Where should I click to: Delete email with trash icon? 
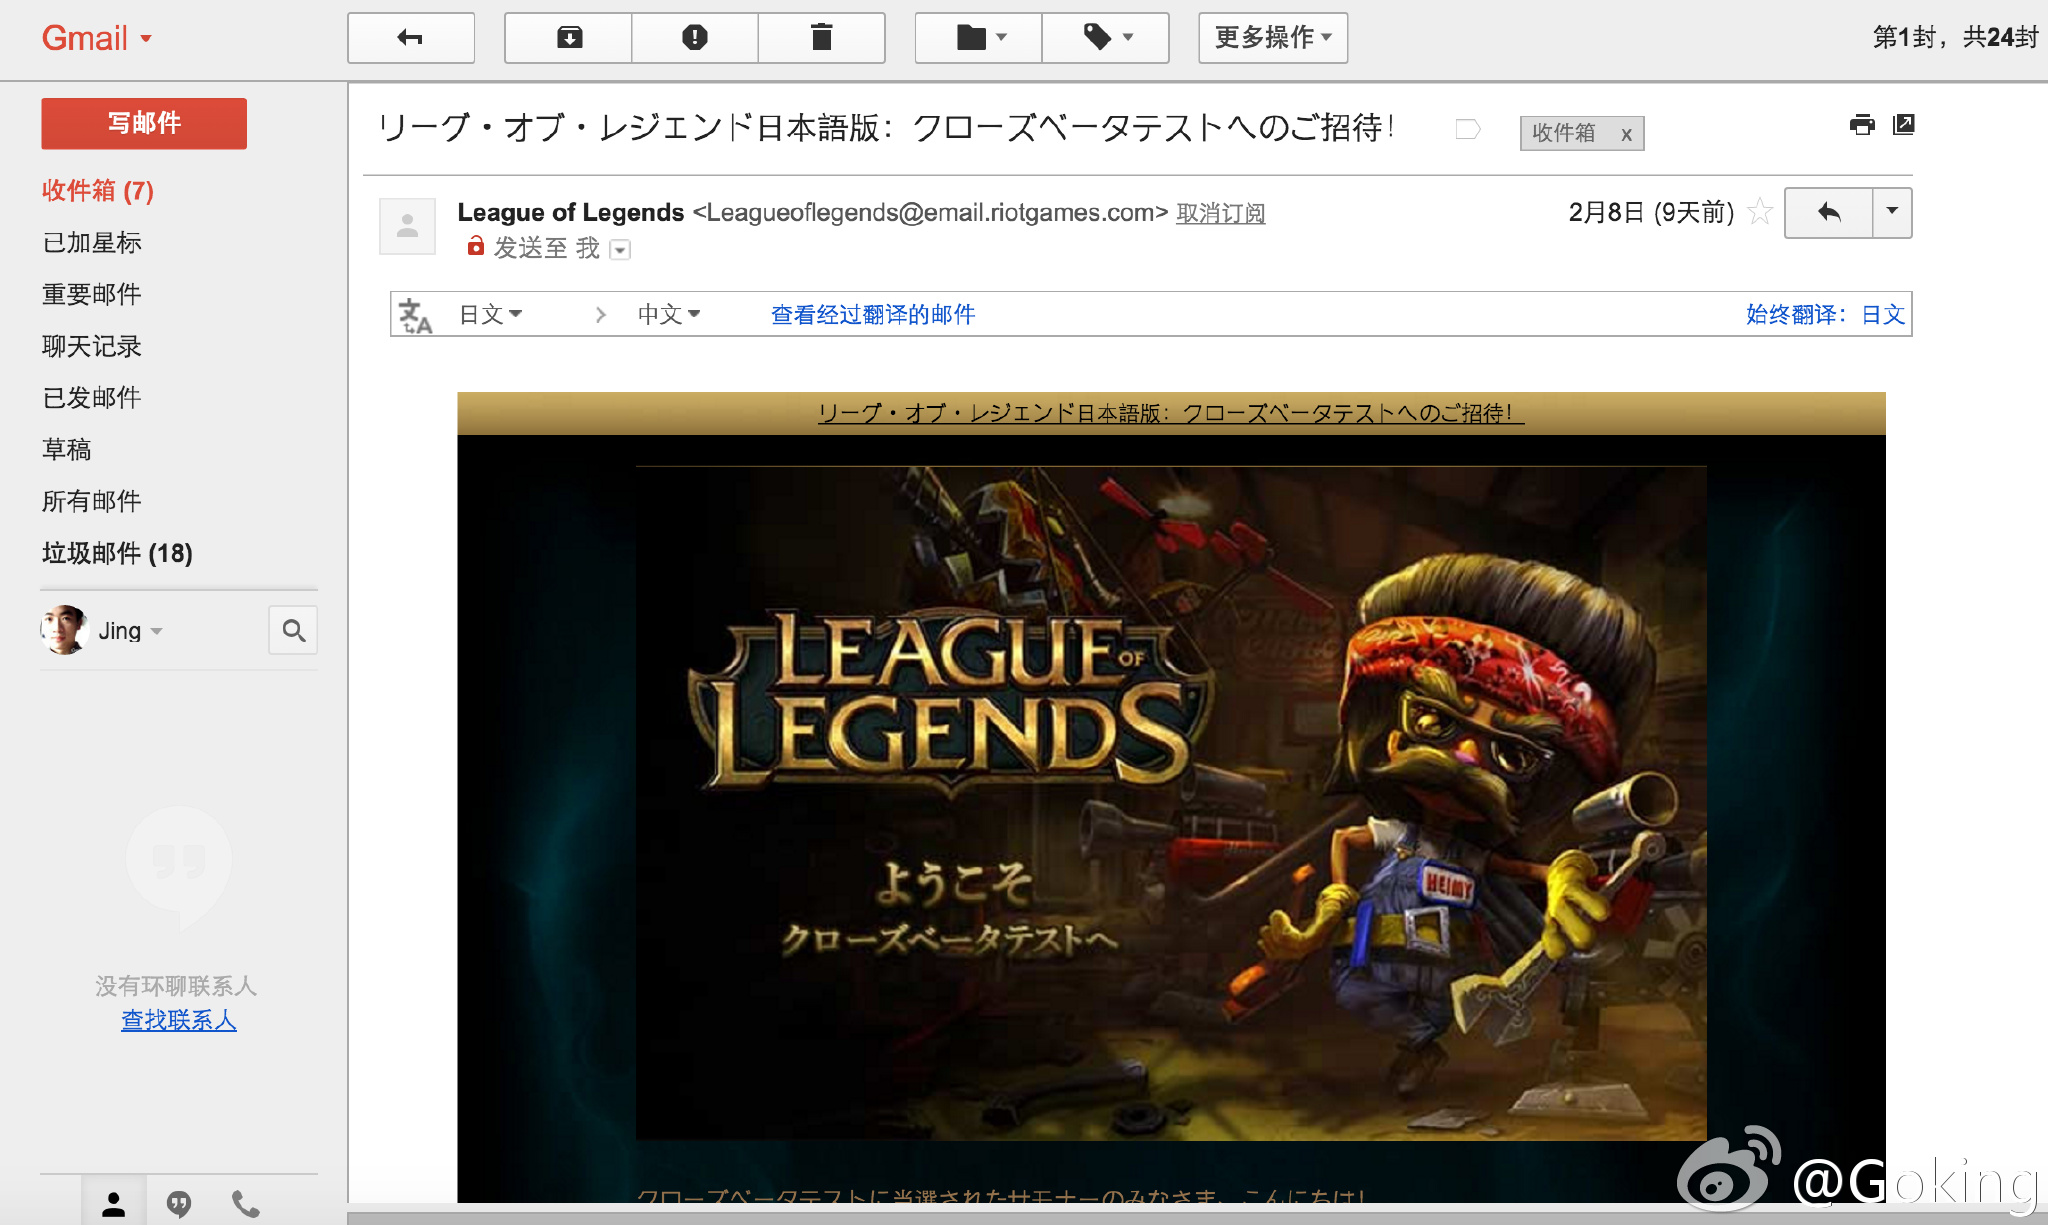821,38
